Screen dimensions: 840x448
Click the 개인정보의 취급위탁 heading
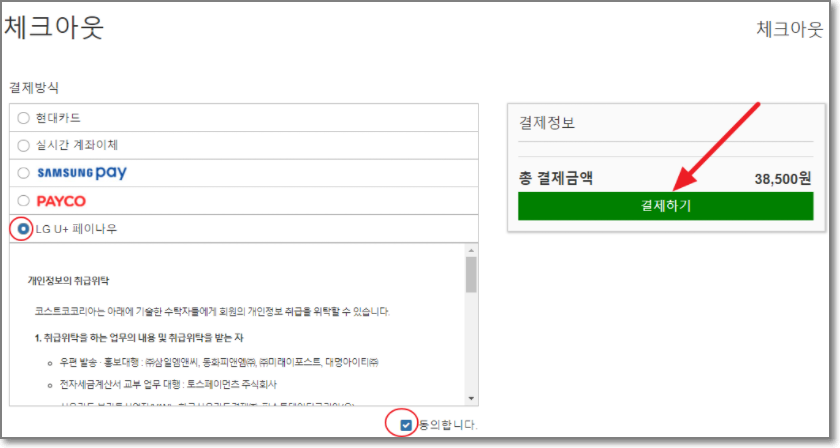68,281
